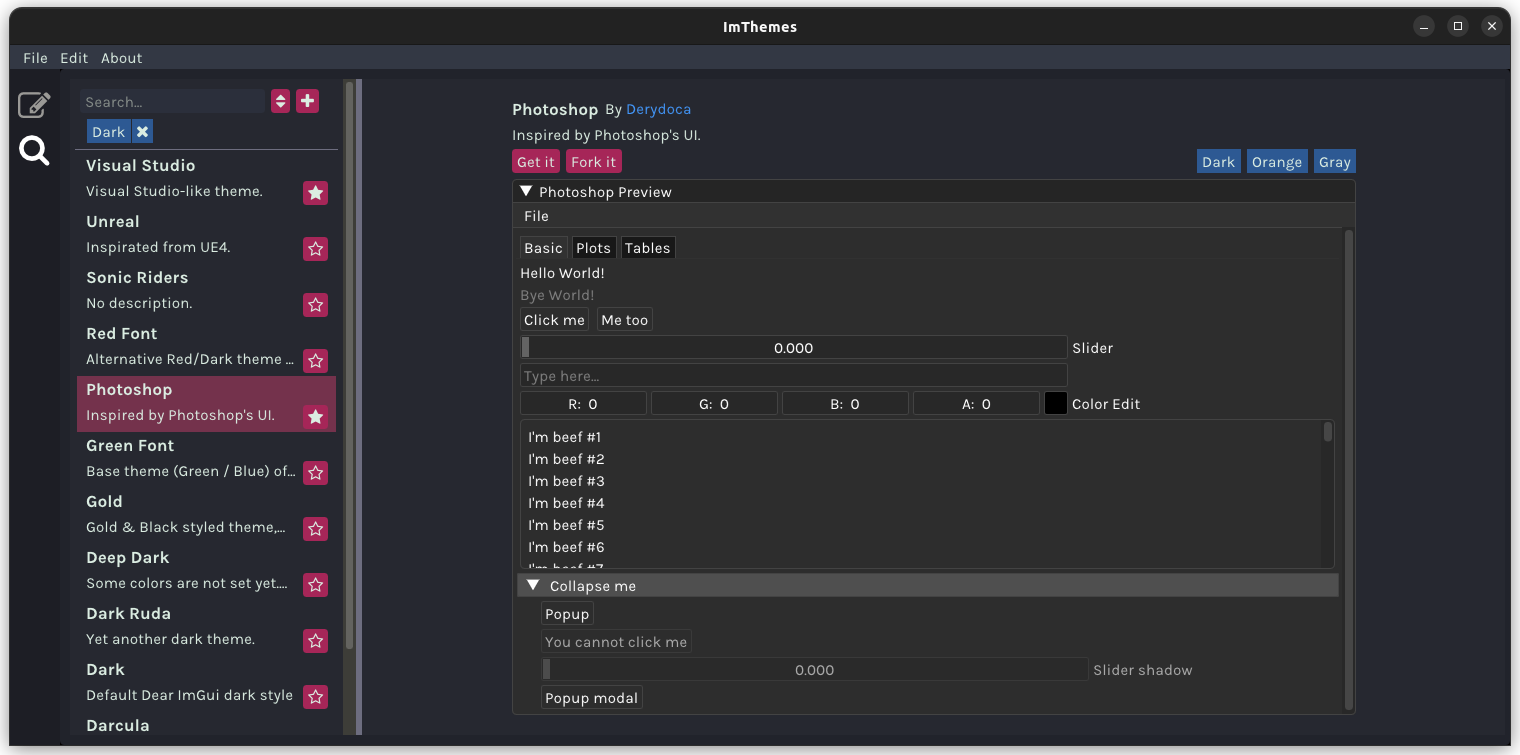Image resolution: width=1520 pixels, height=755 pixels.
Task: Toggle favorite star for Green Font theme
Action: pos(316,473)
